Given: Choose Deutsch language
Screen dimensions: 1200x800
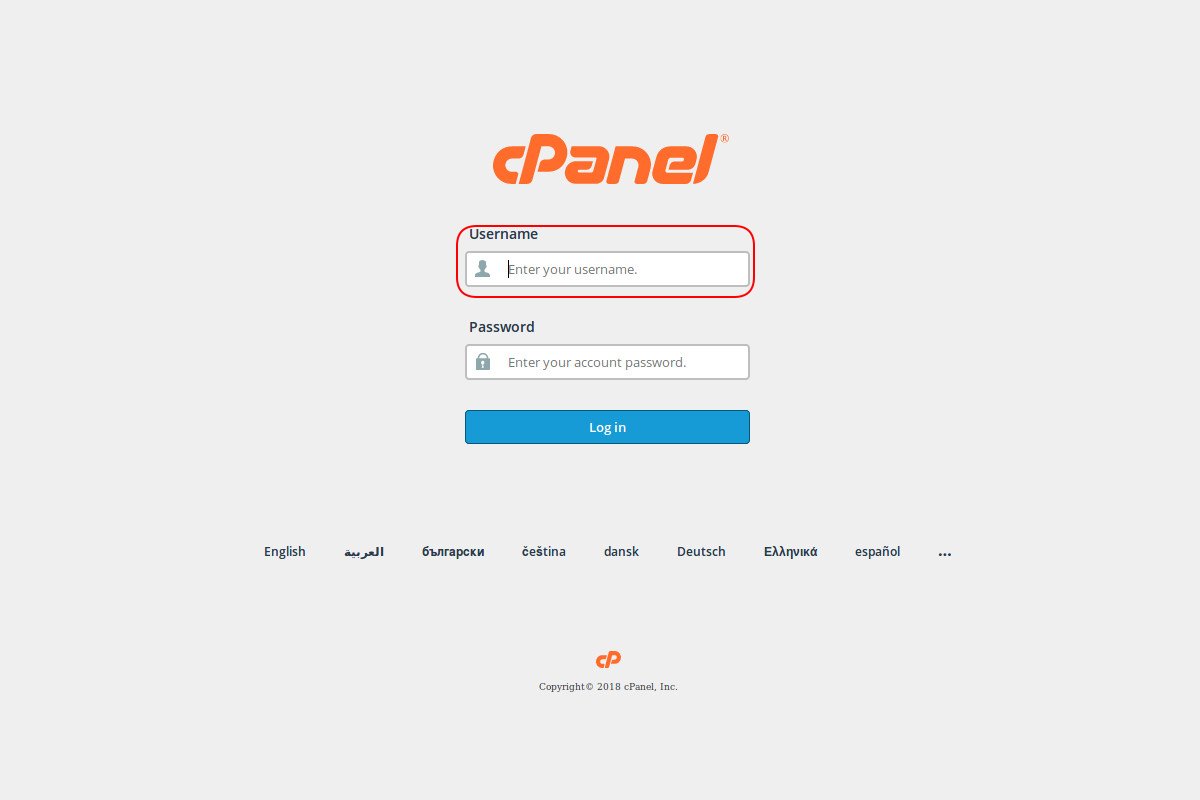Looking at the screenshot, I should (x=701, y=552).
